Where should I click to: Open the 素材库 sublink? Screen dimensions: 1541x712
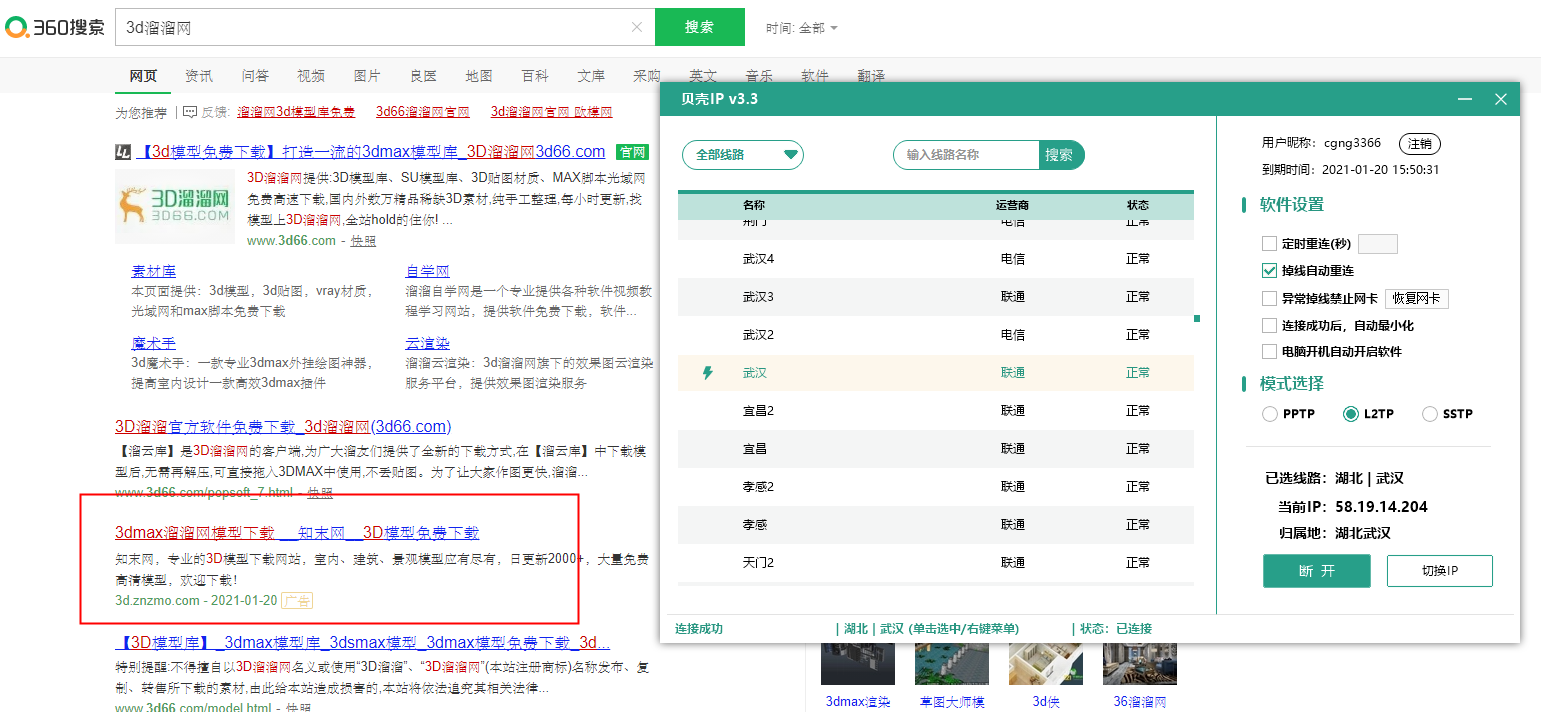coord(153,271)
